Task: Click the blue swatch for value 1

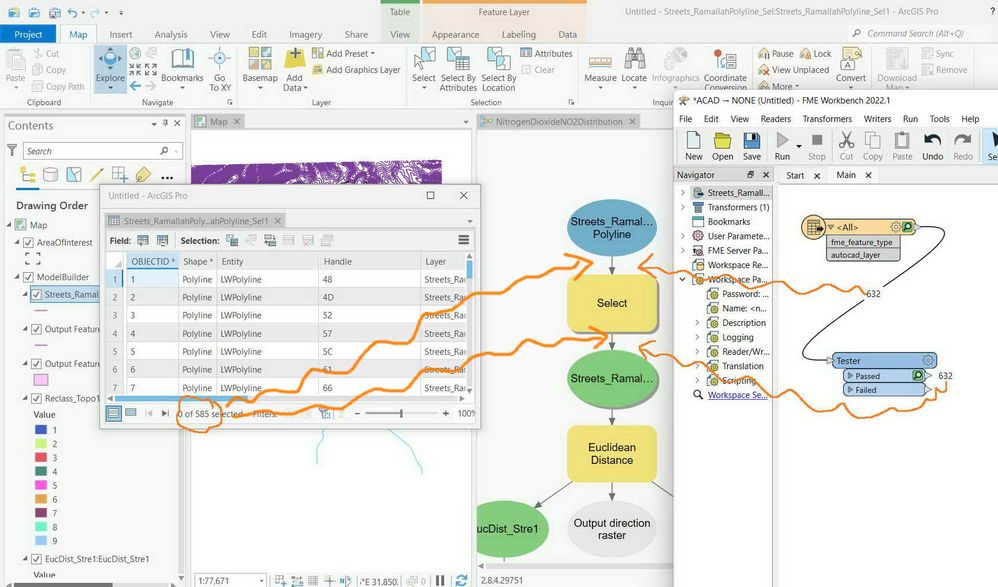Action: tap(41, 430)
